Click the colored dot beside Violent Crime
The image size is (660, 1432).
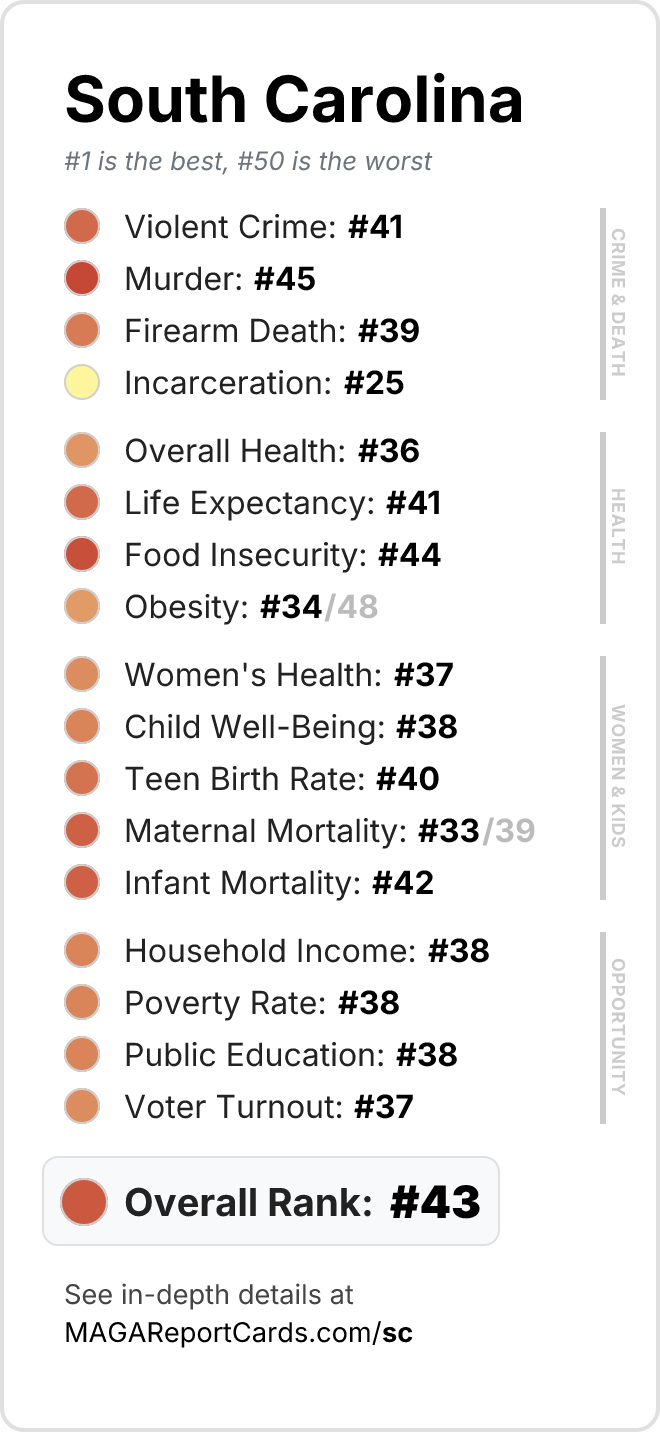82,226
